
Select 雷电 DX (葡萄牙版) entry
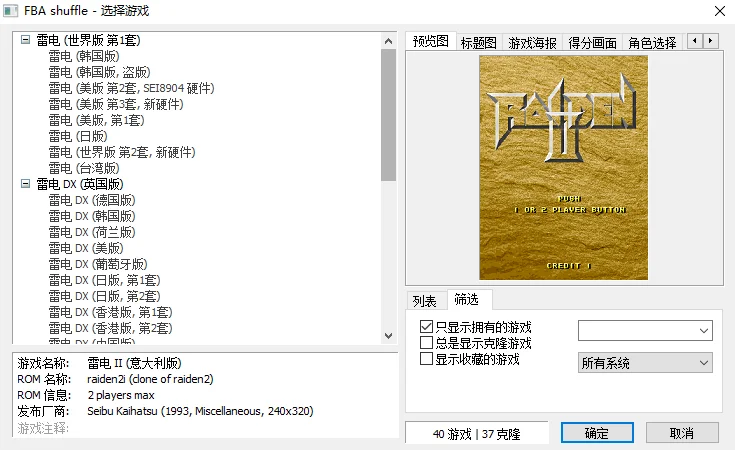[x=98, y=264]
